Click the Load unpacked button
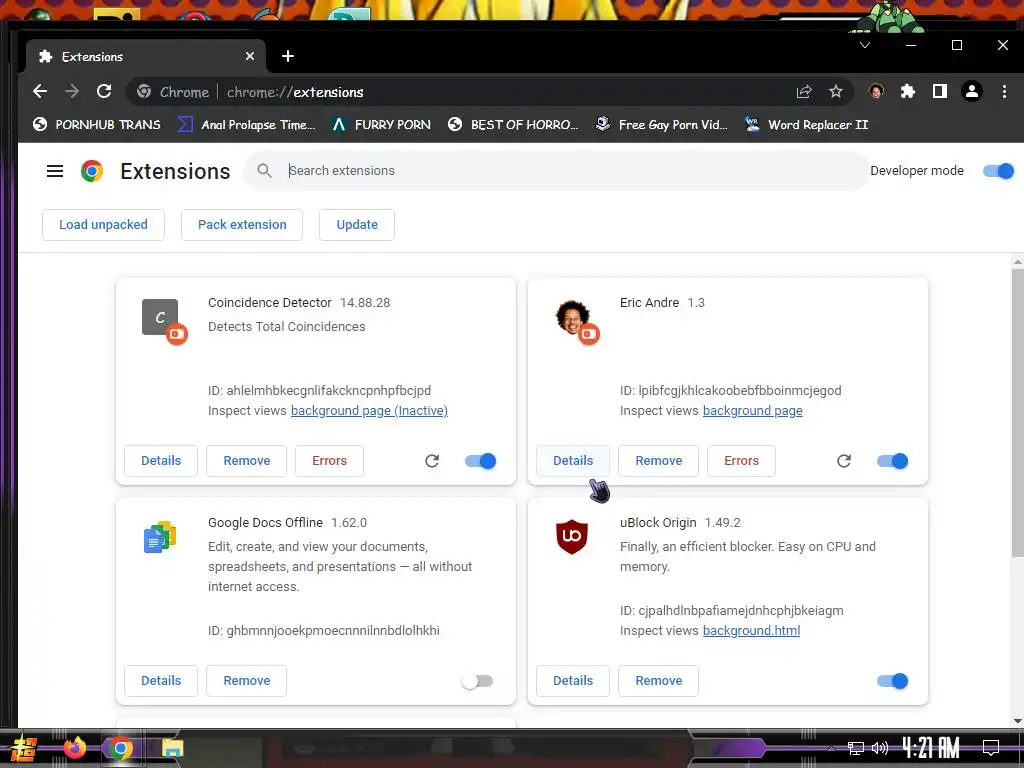 (103, 225)
